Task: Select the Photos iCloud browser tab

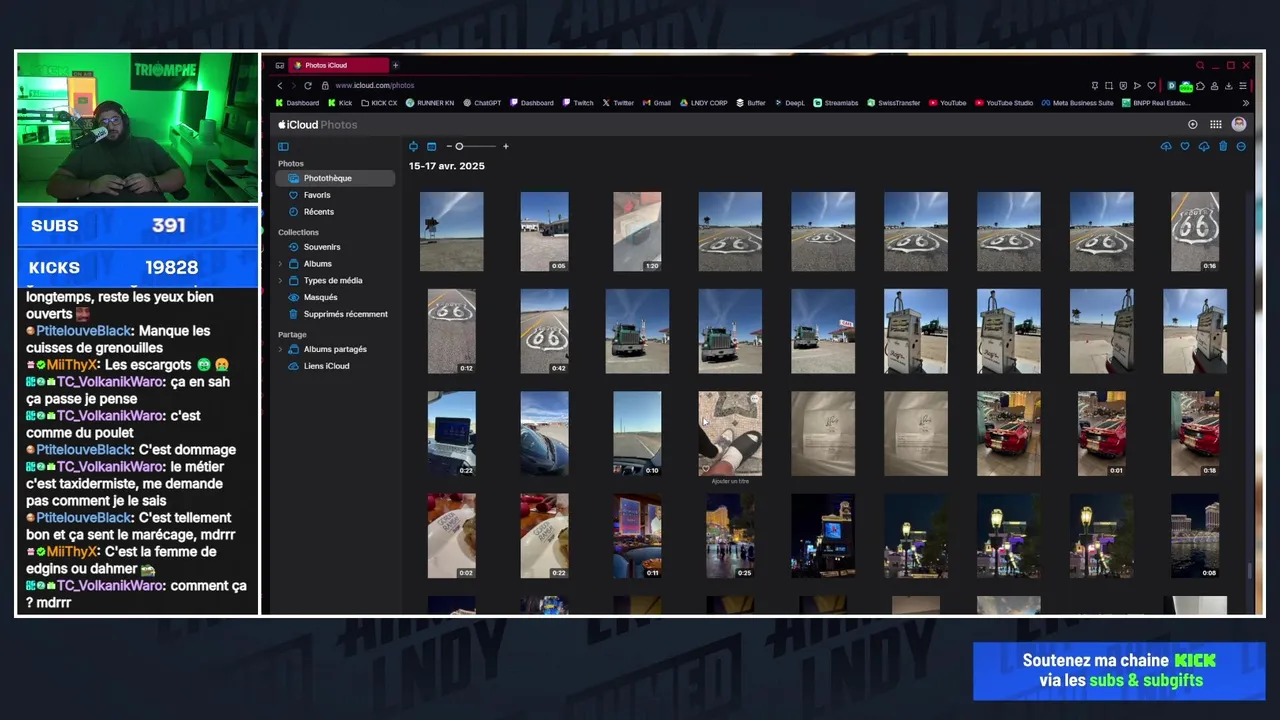Action: pos(338,65)
